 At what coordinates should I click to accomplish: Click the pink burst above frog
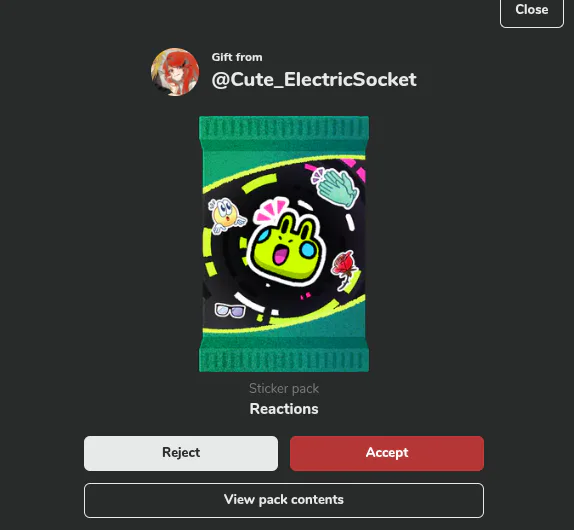[272, 209]
